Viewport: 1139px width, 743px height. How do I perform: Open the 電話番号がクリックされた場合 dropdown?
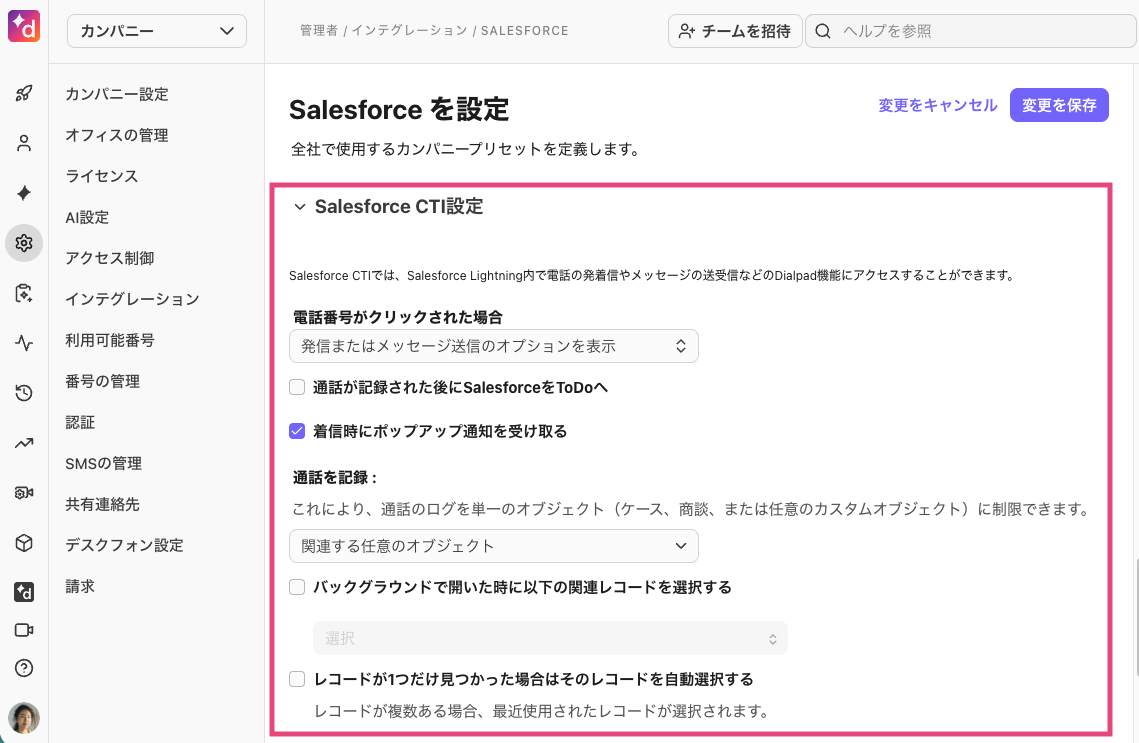tap(493, 345)
